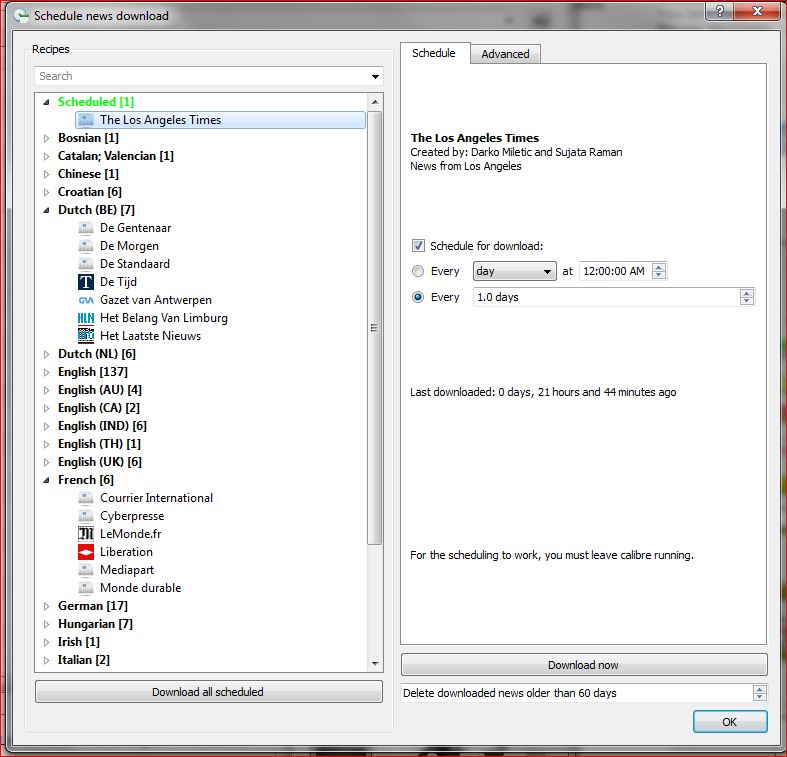Expand the Irish [1] group
787x757 pixels.
[x=47, y=643]
